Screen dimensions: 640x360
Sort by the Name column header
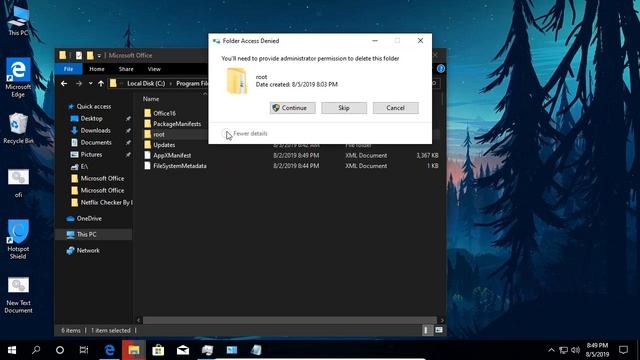[x=151, y=99]
